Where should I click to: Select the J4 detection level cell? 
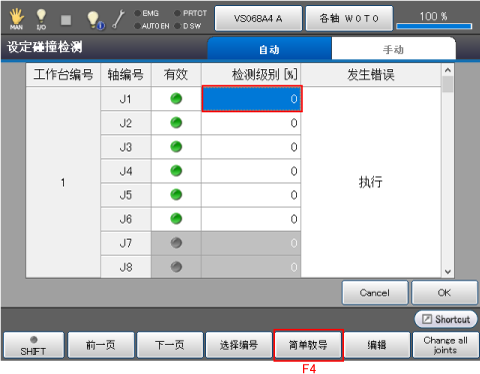(251, 171)
